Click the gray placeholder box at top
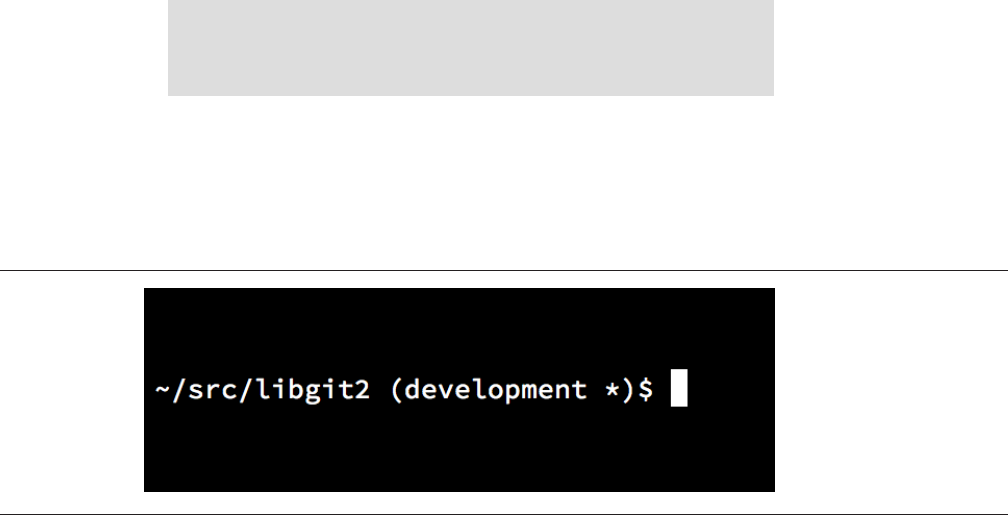This screenshot has height=515, width=1008. (470, 47)
